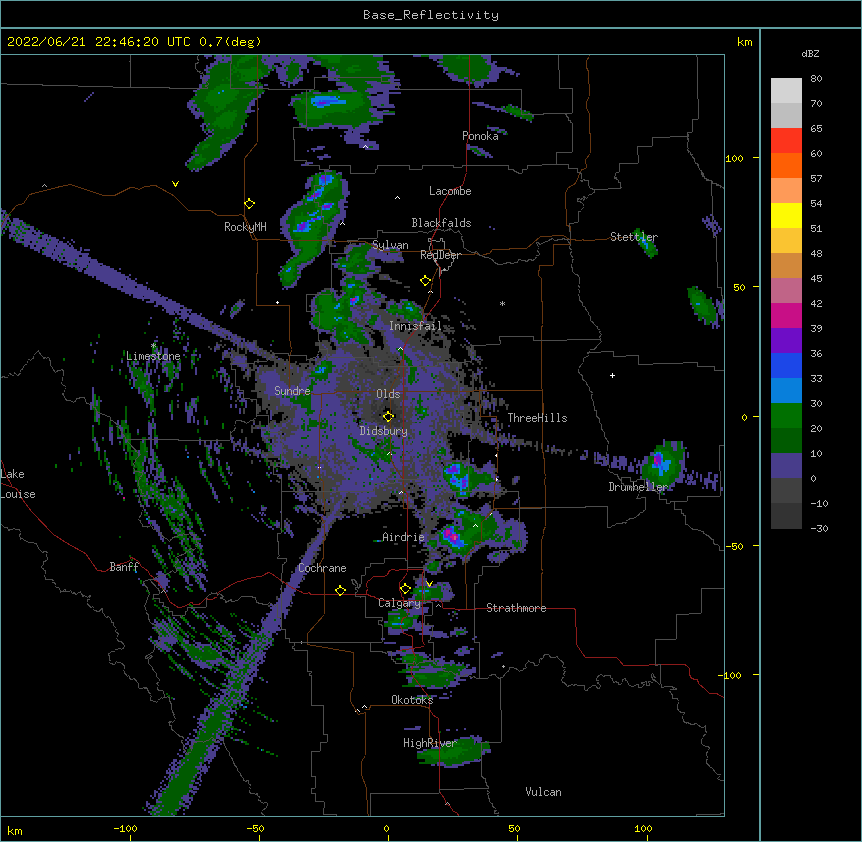Click the Stettler town label
The width and height of the screenshot is (862, 842).
(x=634, y=237)
